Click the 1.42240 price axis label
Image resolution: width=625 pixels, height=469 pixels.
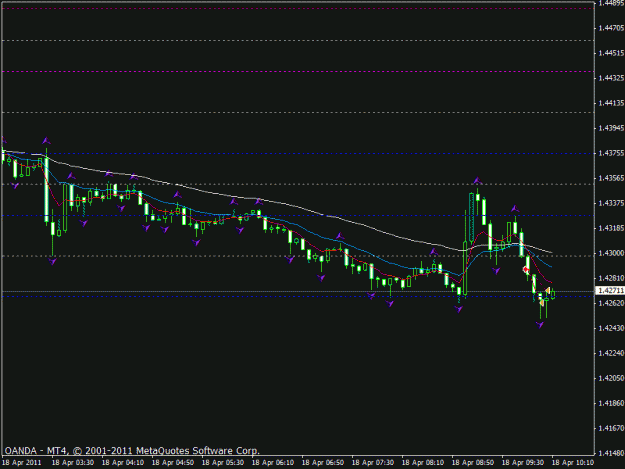pyautogui.click(x=611, y=353)
